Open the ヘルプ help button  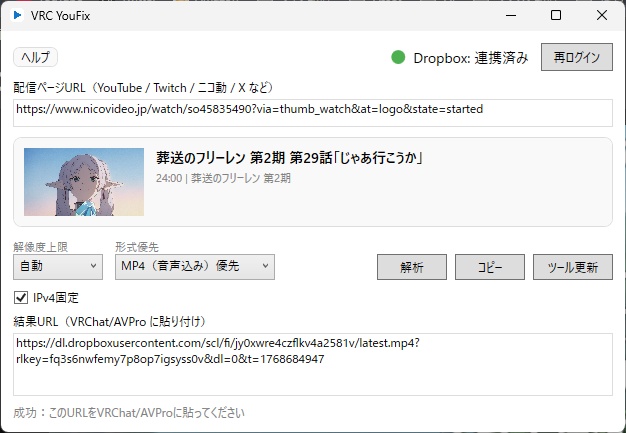36,57
